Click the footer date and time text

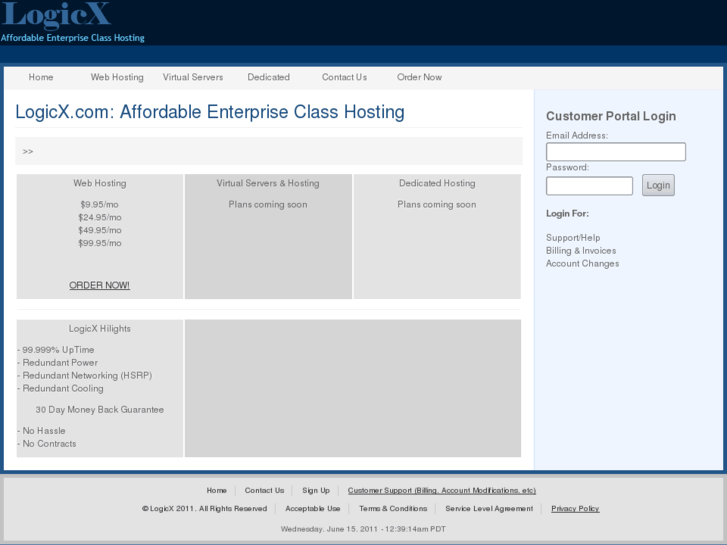pyautogui.click(x=363, y=529)
